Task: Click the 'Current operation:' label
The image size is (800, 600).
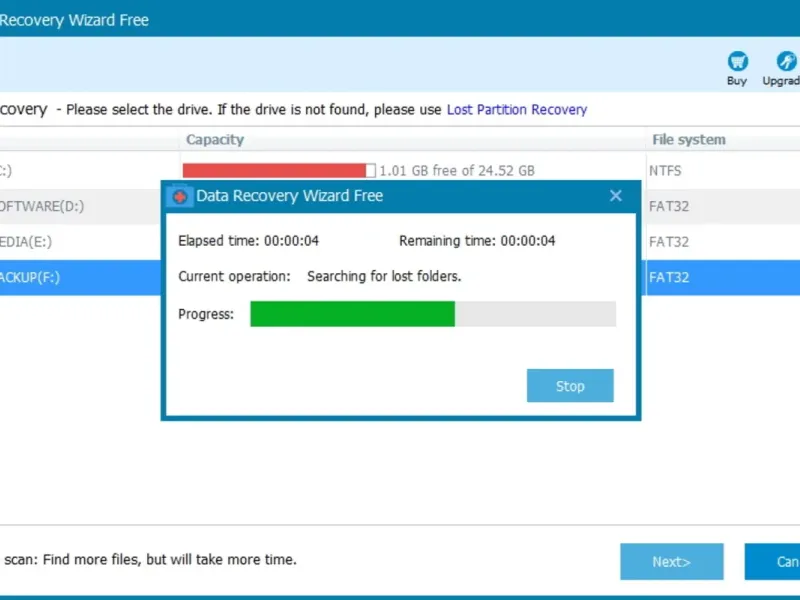Action: coord(234,277)
